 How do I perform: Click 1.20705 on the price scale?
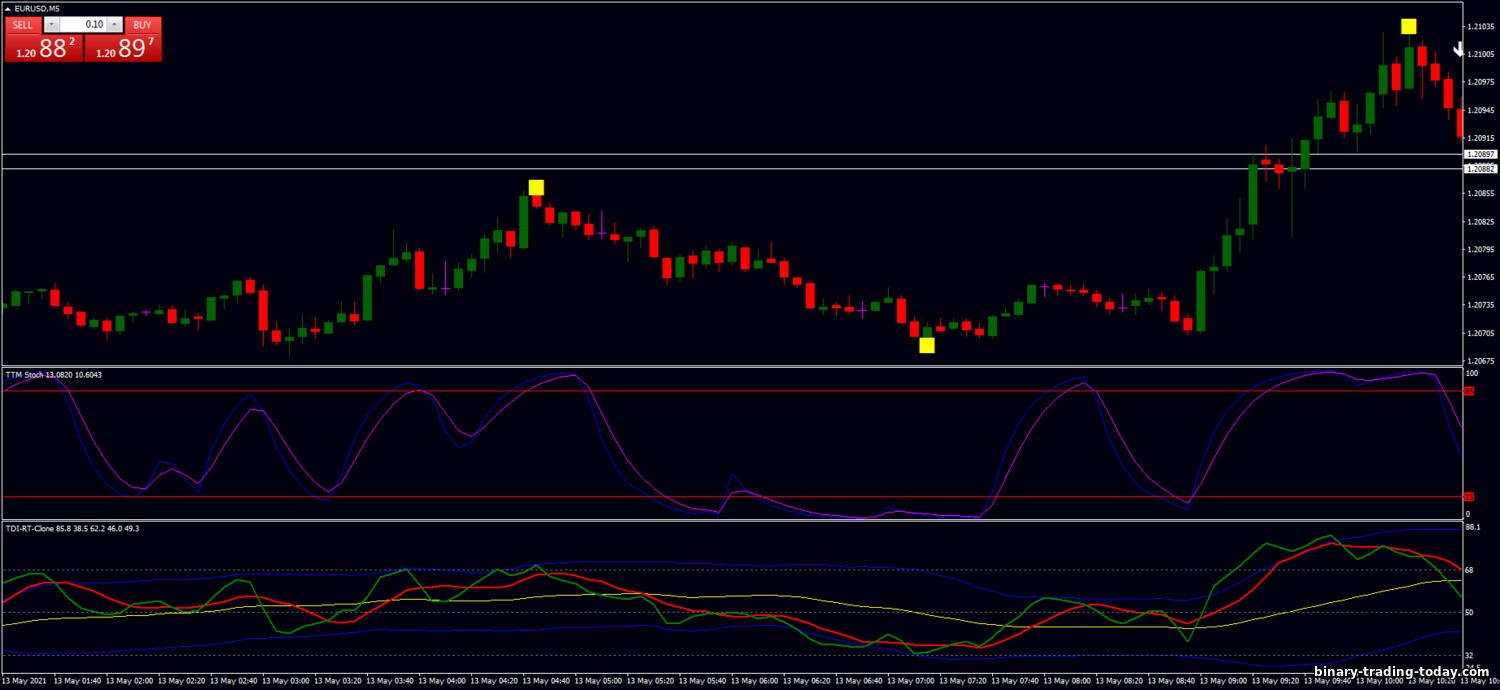pos(1480,333)
